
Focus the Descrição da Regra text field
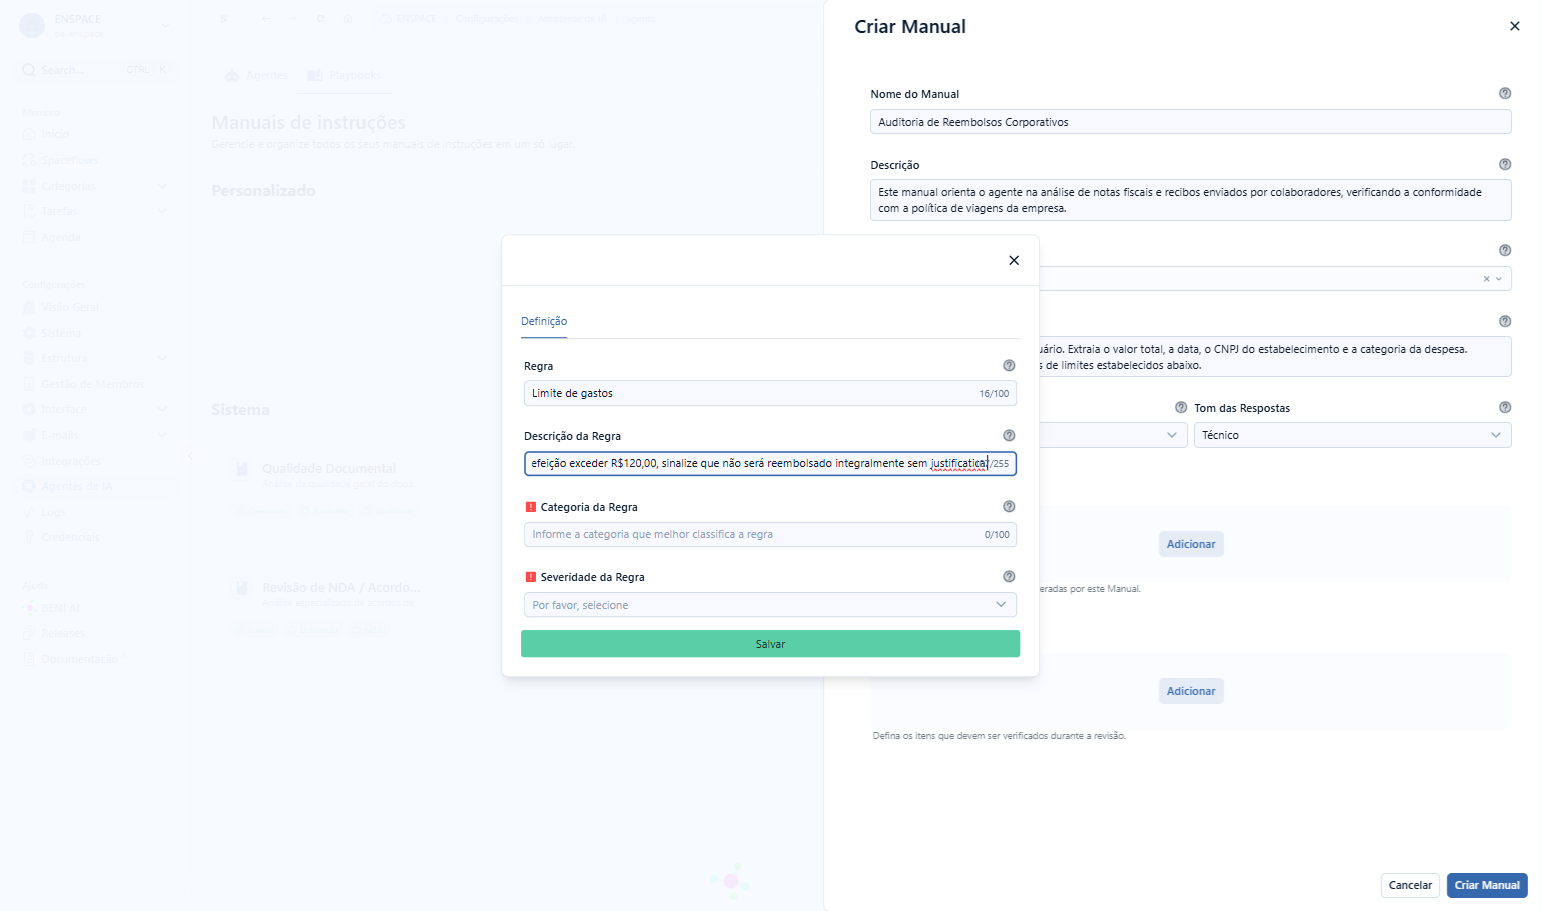click(770, 463)
